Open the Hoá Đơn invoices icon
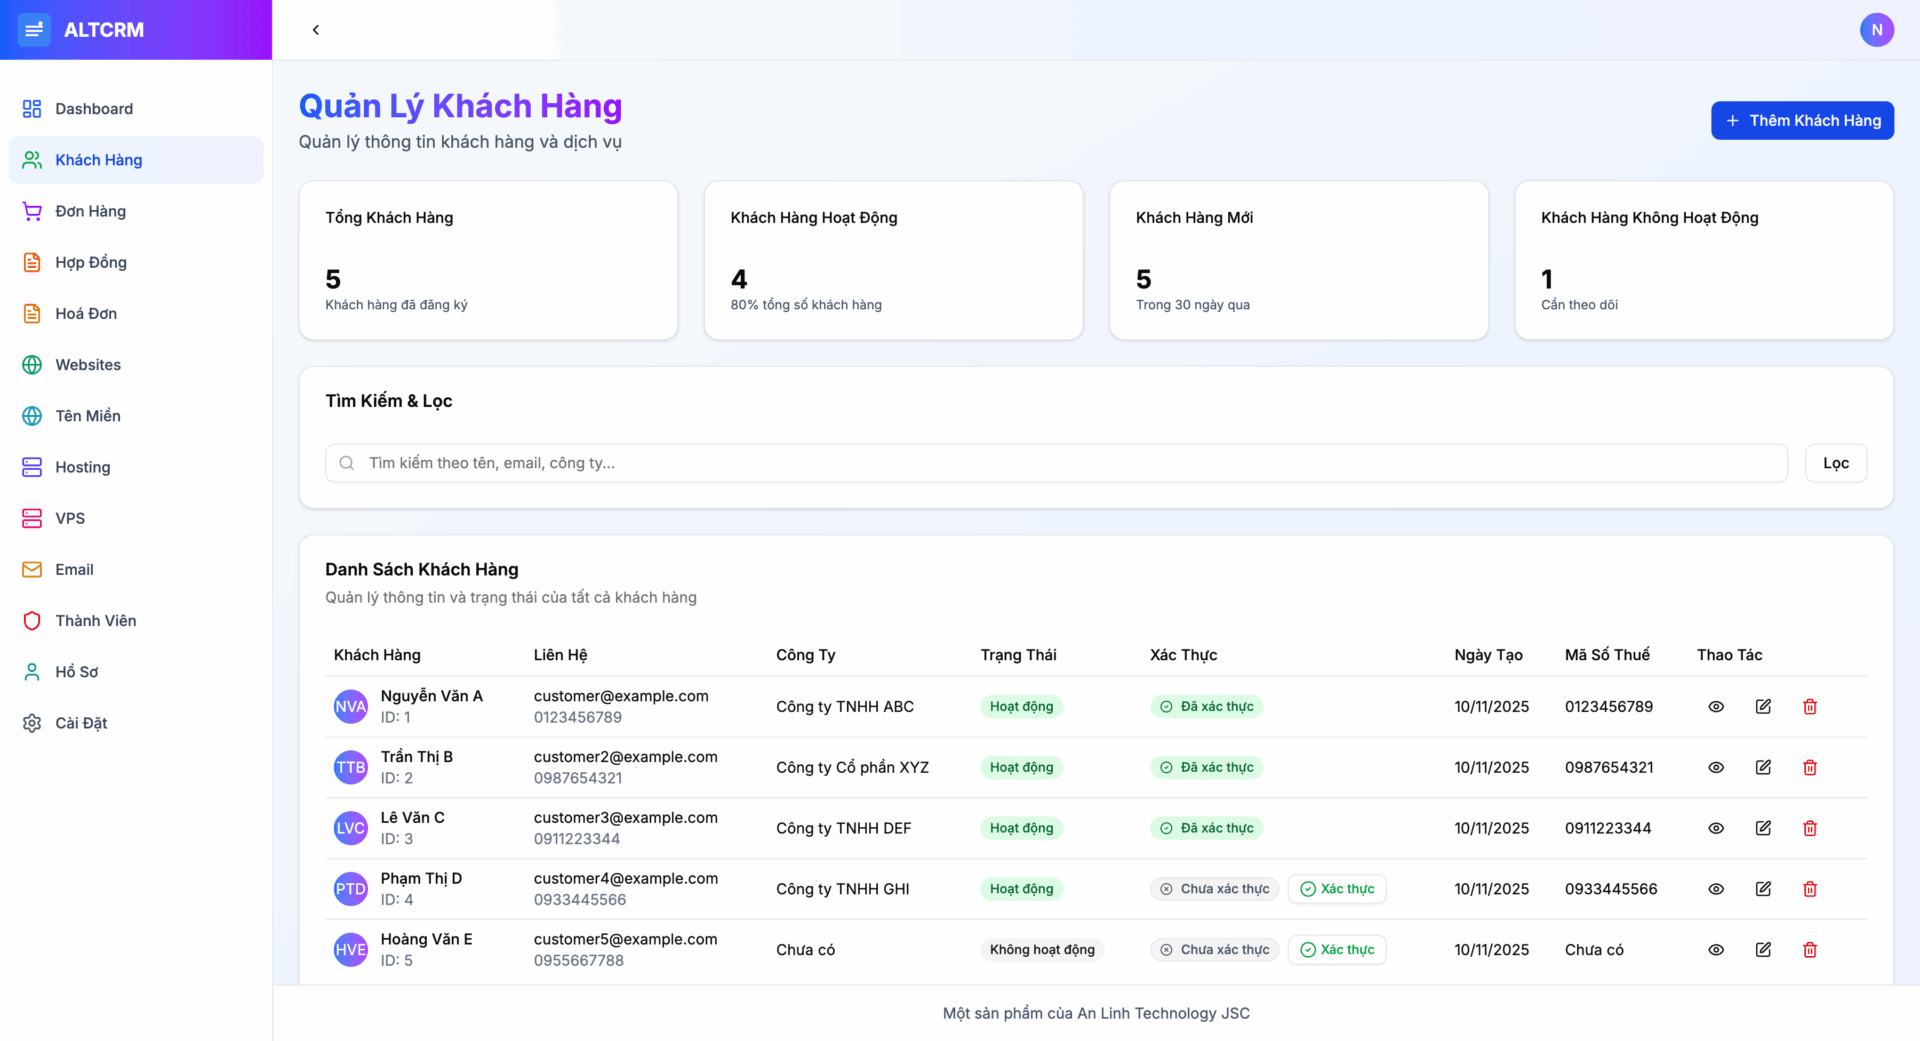Viewport: 1920px width, 1041px height. click(31, 313)
